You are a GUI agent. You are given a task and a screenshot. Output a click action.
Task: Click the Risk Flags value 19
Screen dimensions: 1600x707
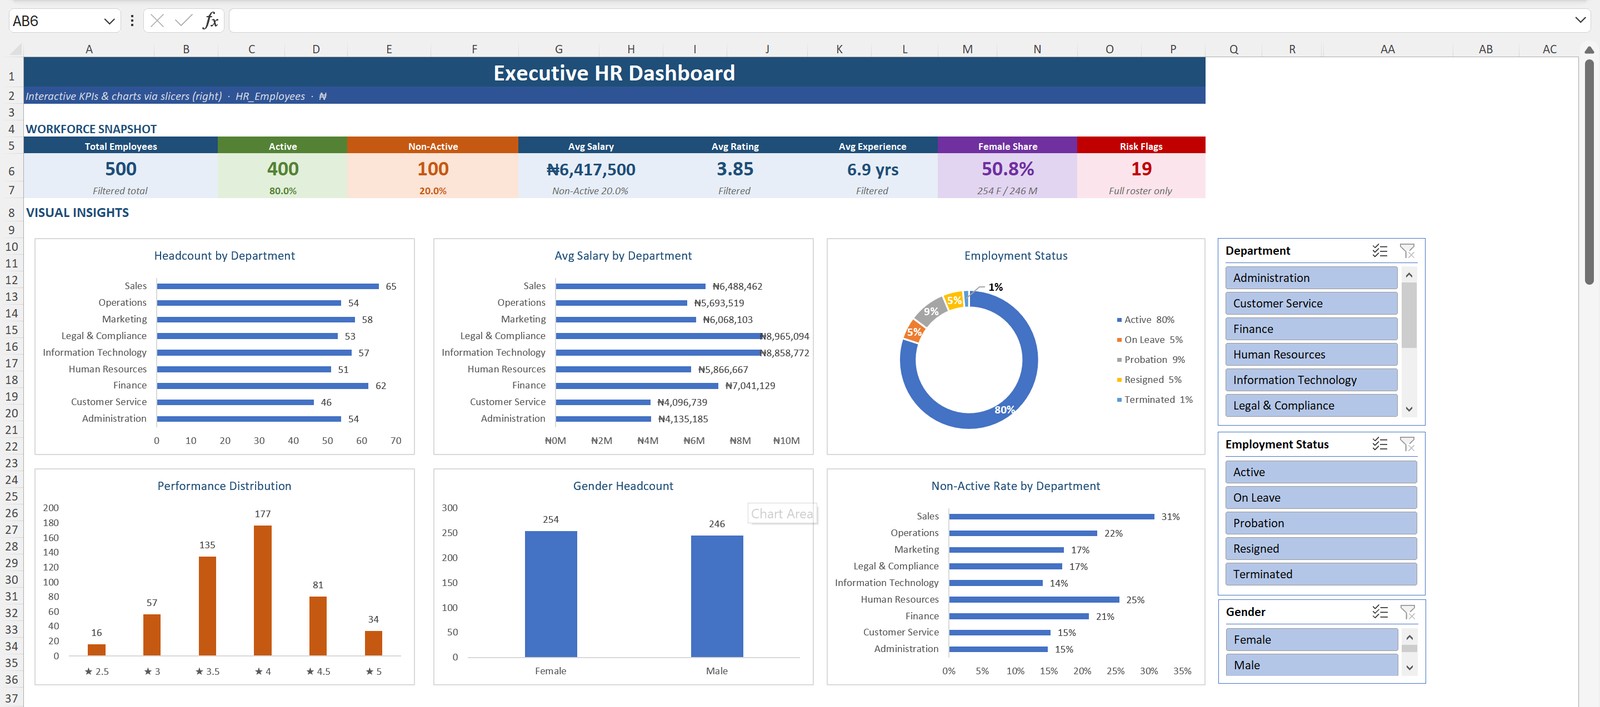[x=1141, y=169]
